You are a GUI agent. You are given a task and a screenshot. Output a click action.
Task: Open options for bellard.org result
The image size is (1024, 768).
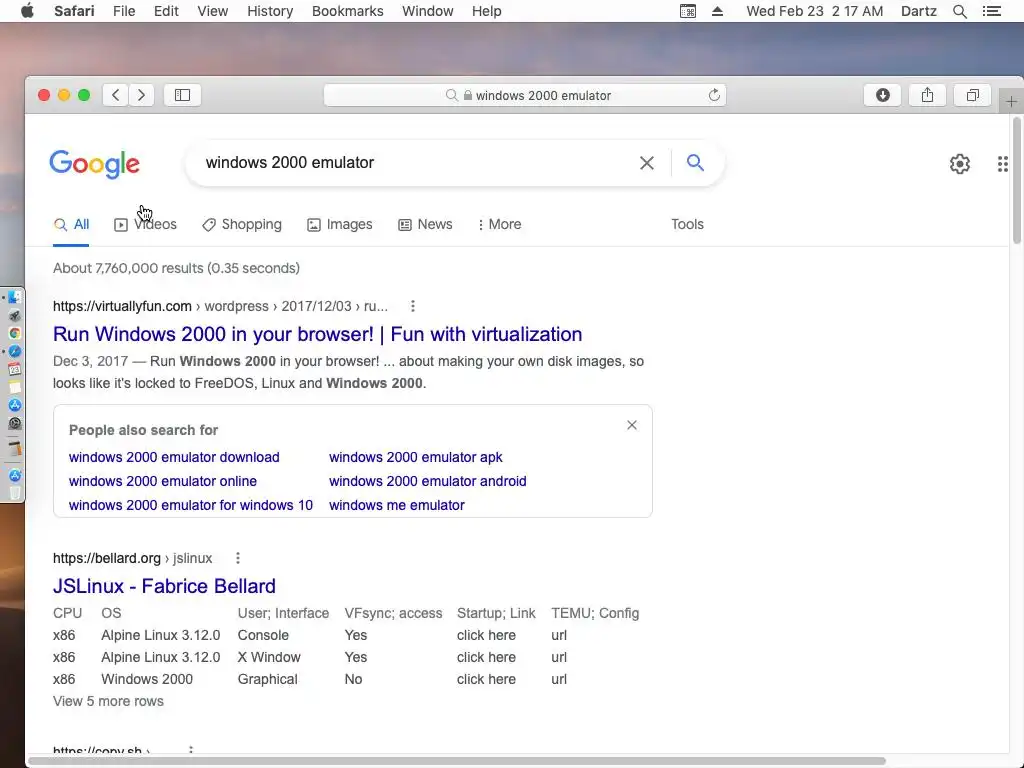point(238,558)
